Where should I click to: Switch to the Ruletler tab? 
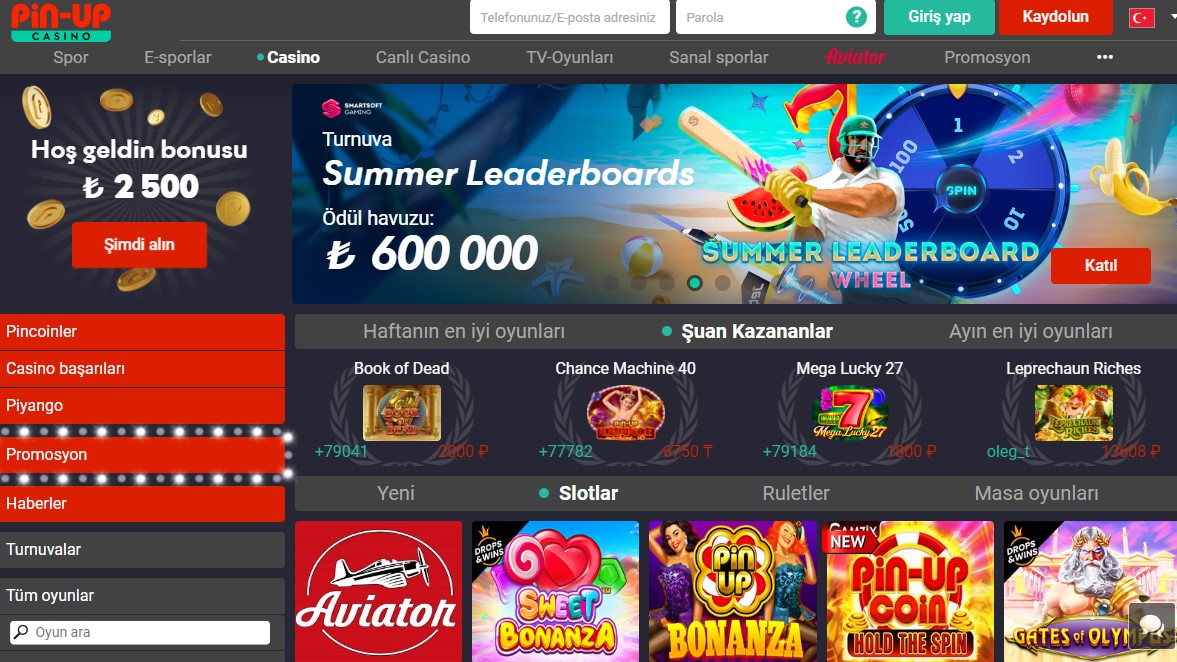point(796,493)
